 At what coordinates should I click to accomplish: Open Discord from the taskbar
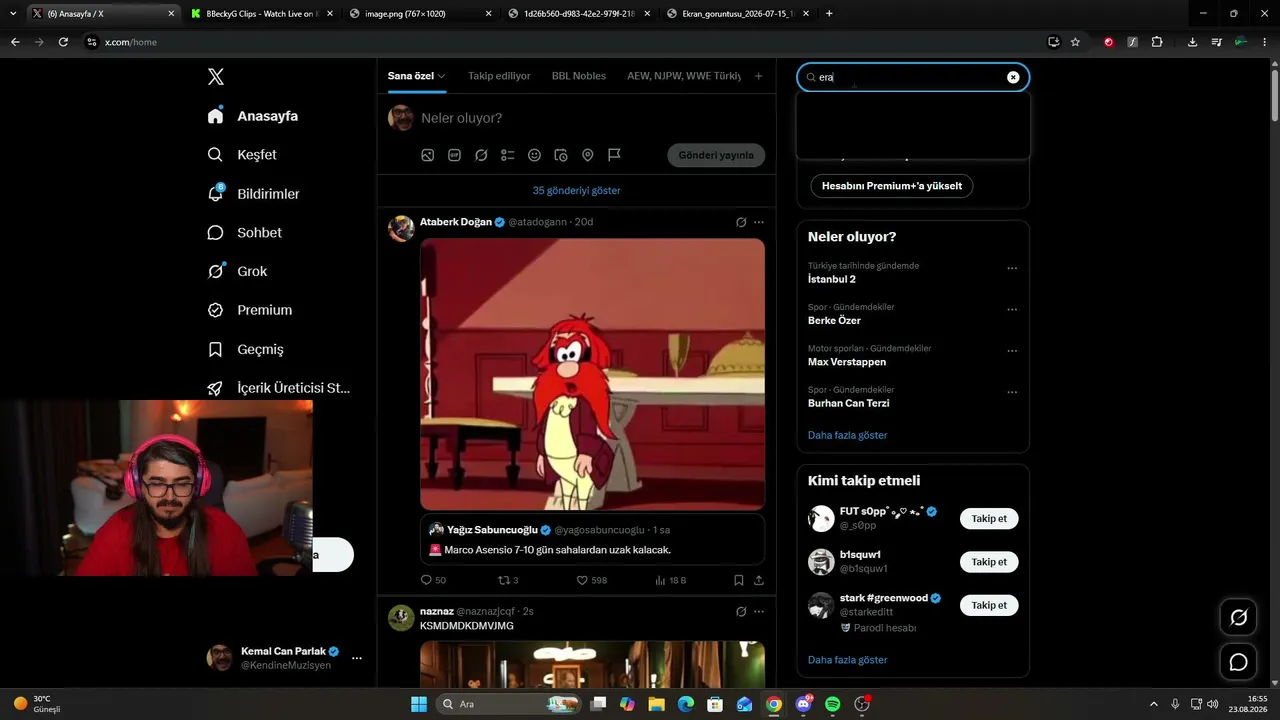tap(803, 704)
